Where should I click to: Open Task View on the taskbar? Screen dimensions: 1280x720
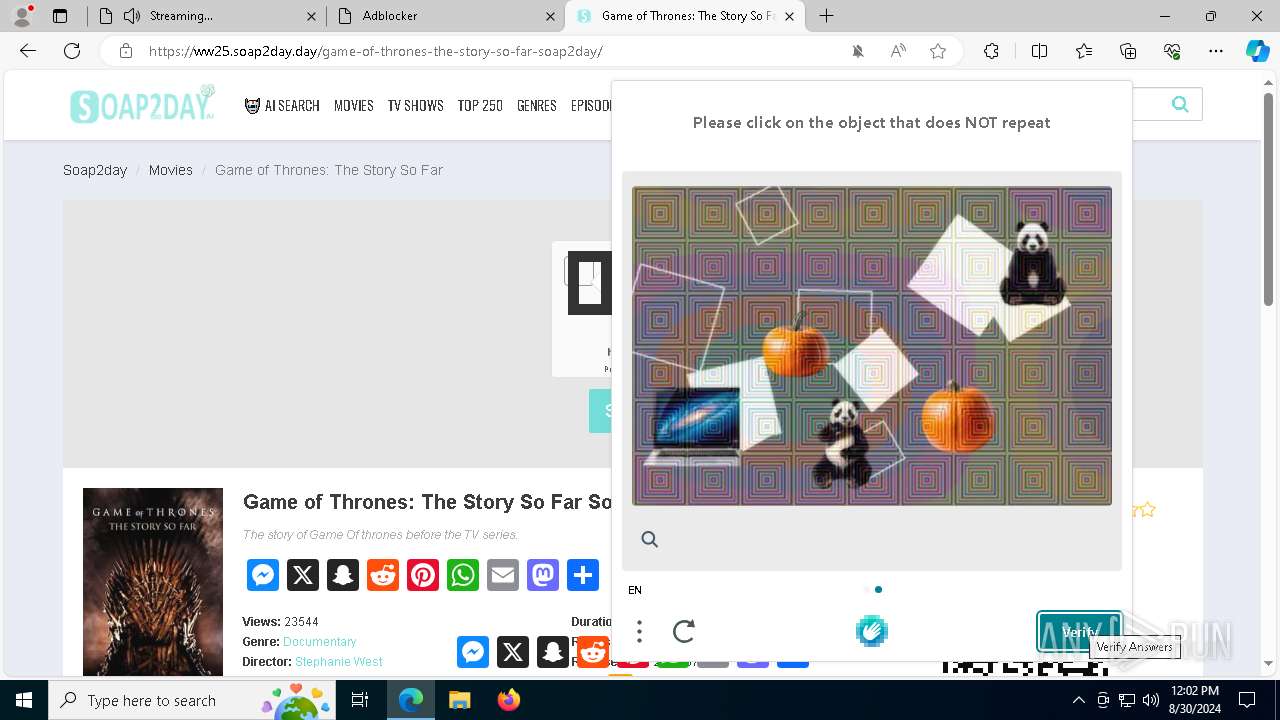pos(361,700)
